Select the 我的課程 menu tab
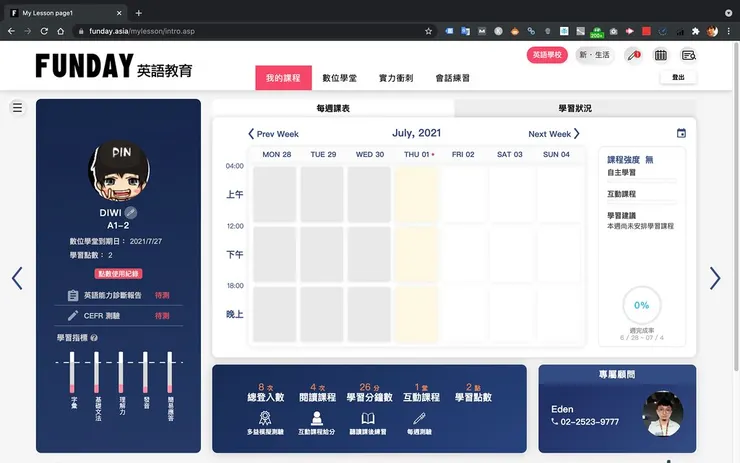The width and height of the screenshot is (740, 463). [x=283, y=78]
